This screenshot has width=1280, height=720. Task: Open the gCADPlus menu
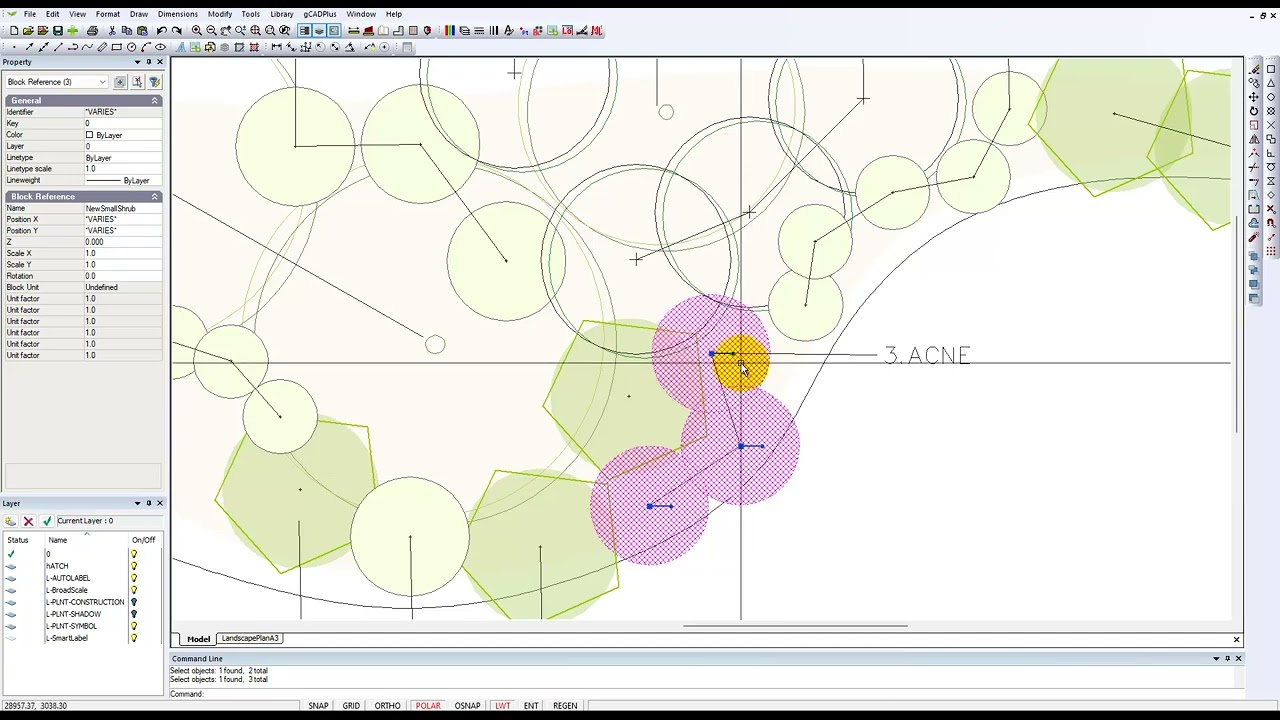pyautogui.click(x=320, y=14)
